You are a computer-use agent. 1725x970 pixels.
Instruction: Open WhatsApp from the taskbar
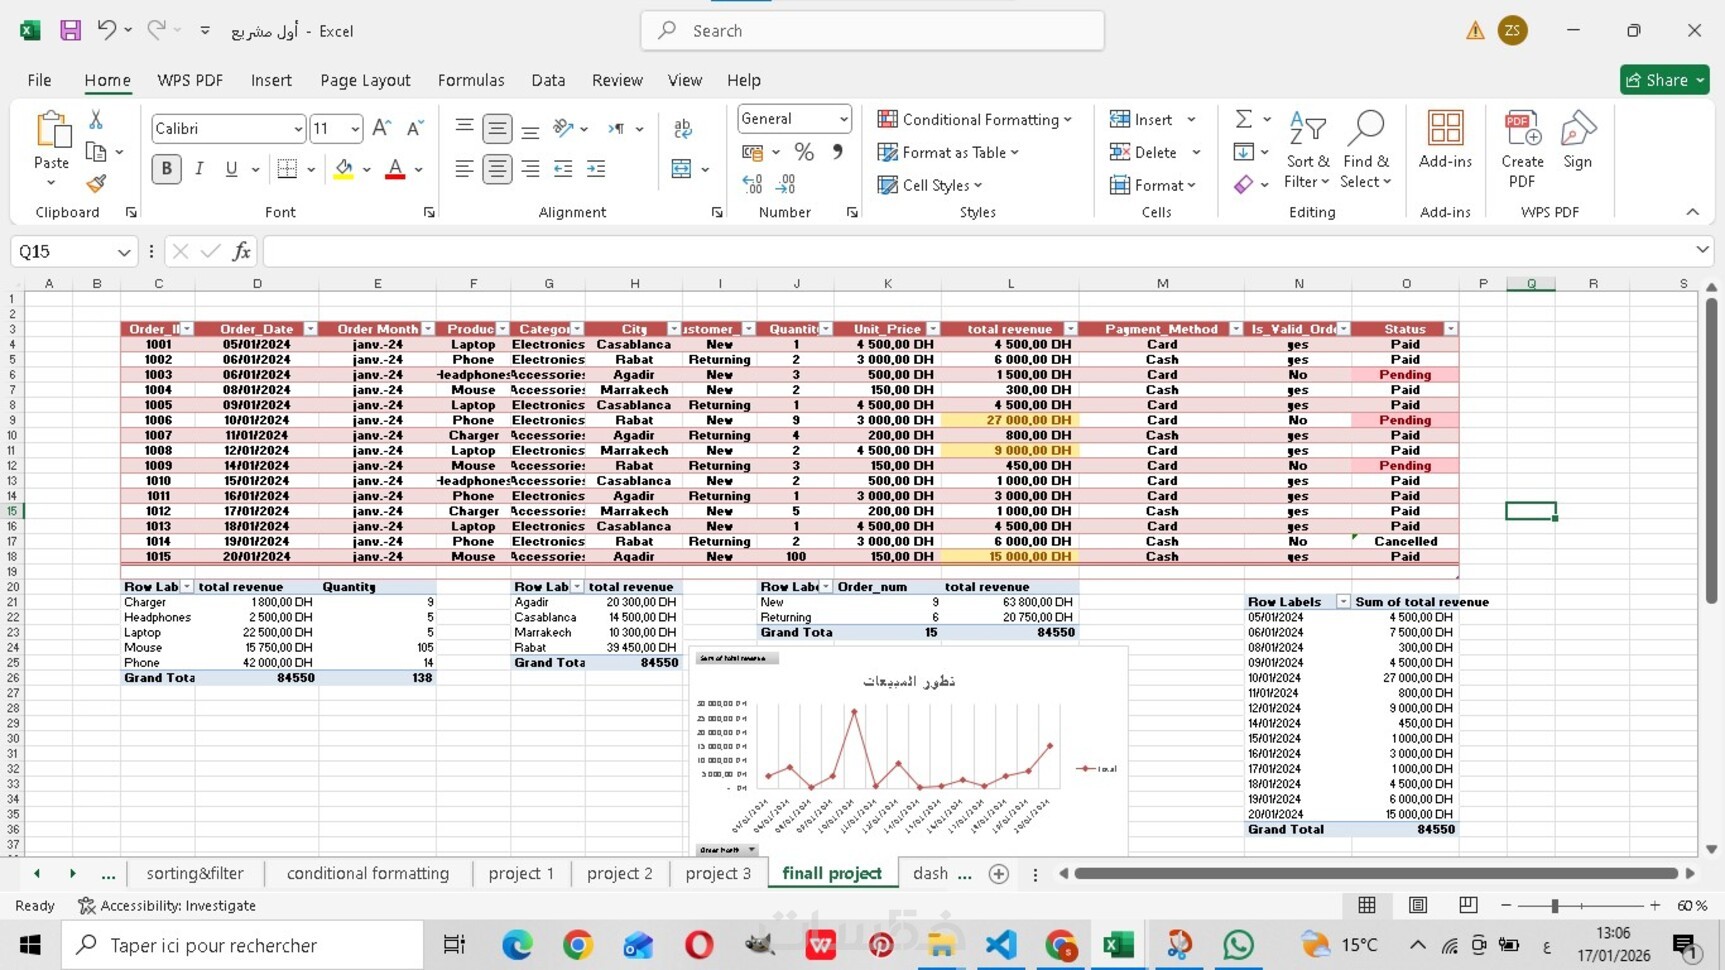tap(1238, 945)
